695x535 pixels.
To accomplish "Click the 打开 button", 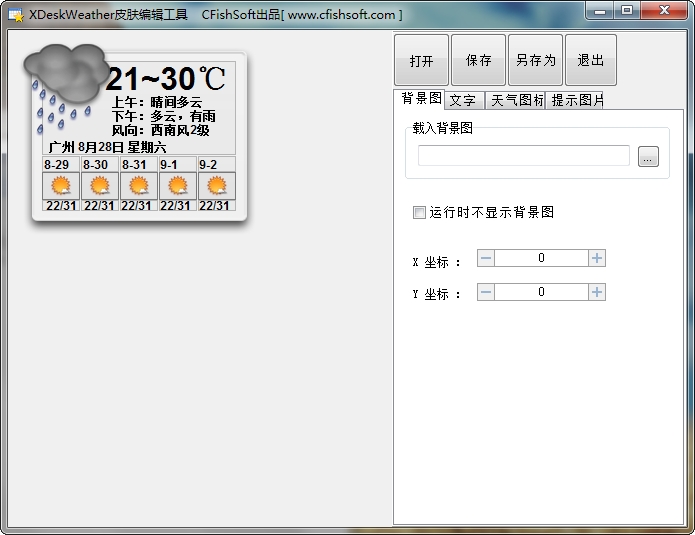I will click(422, 60).
